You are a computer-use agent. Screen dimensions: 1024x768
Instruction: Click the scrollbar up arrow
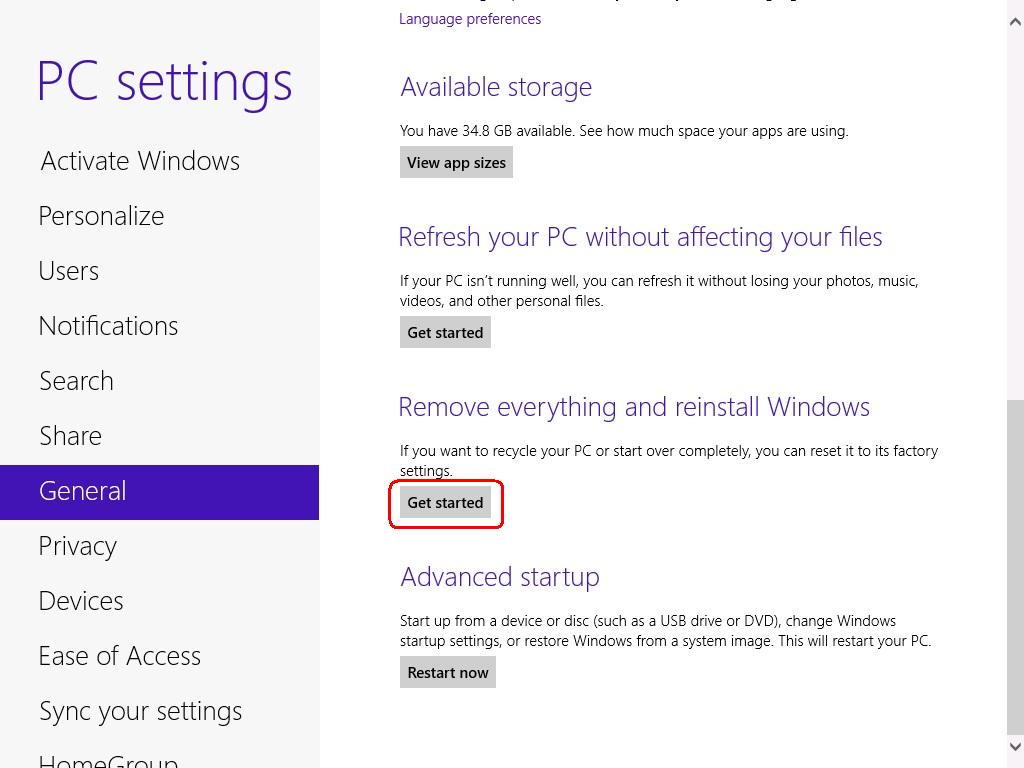tap(1015, 20)
